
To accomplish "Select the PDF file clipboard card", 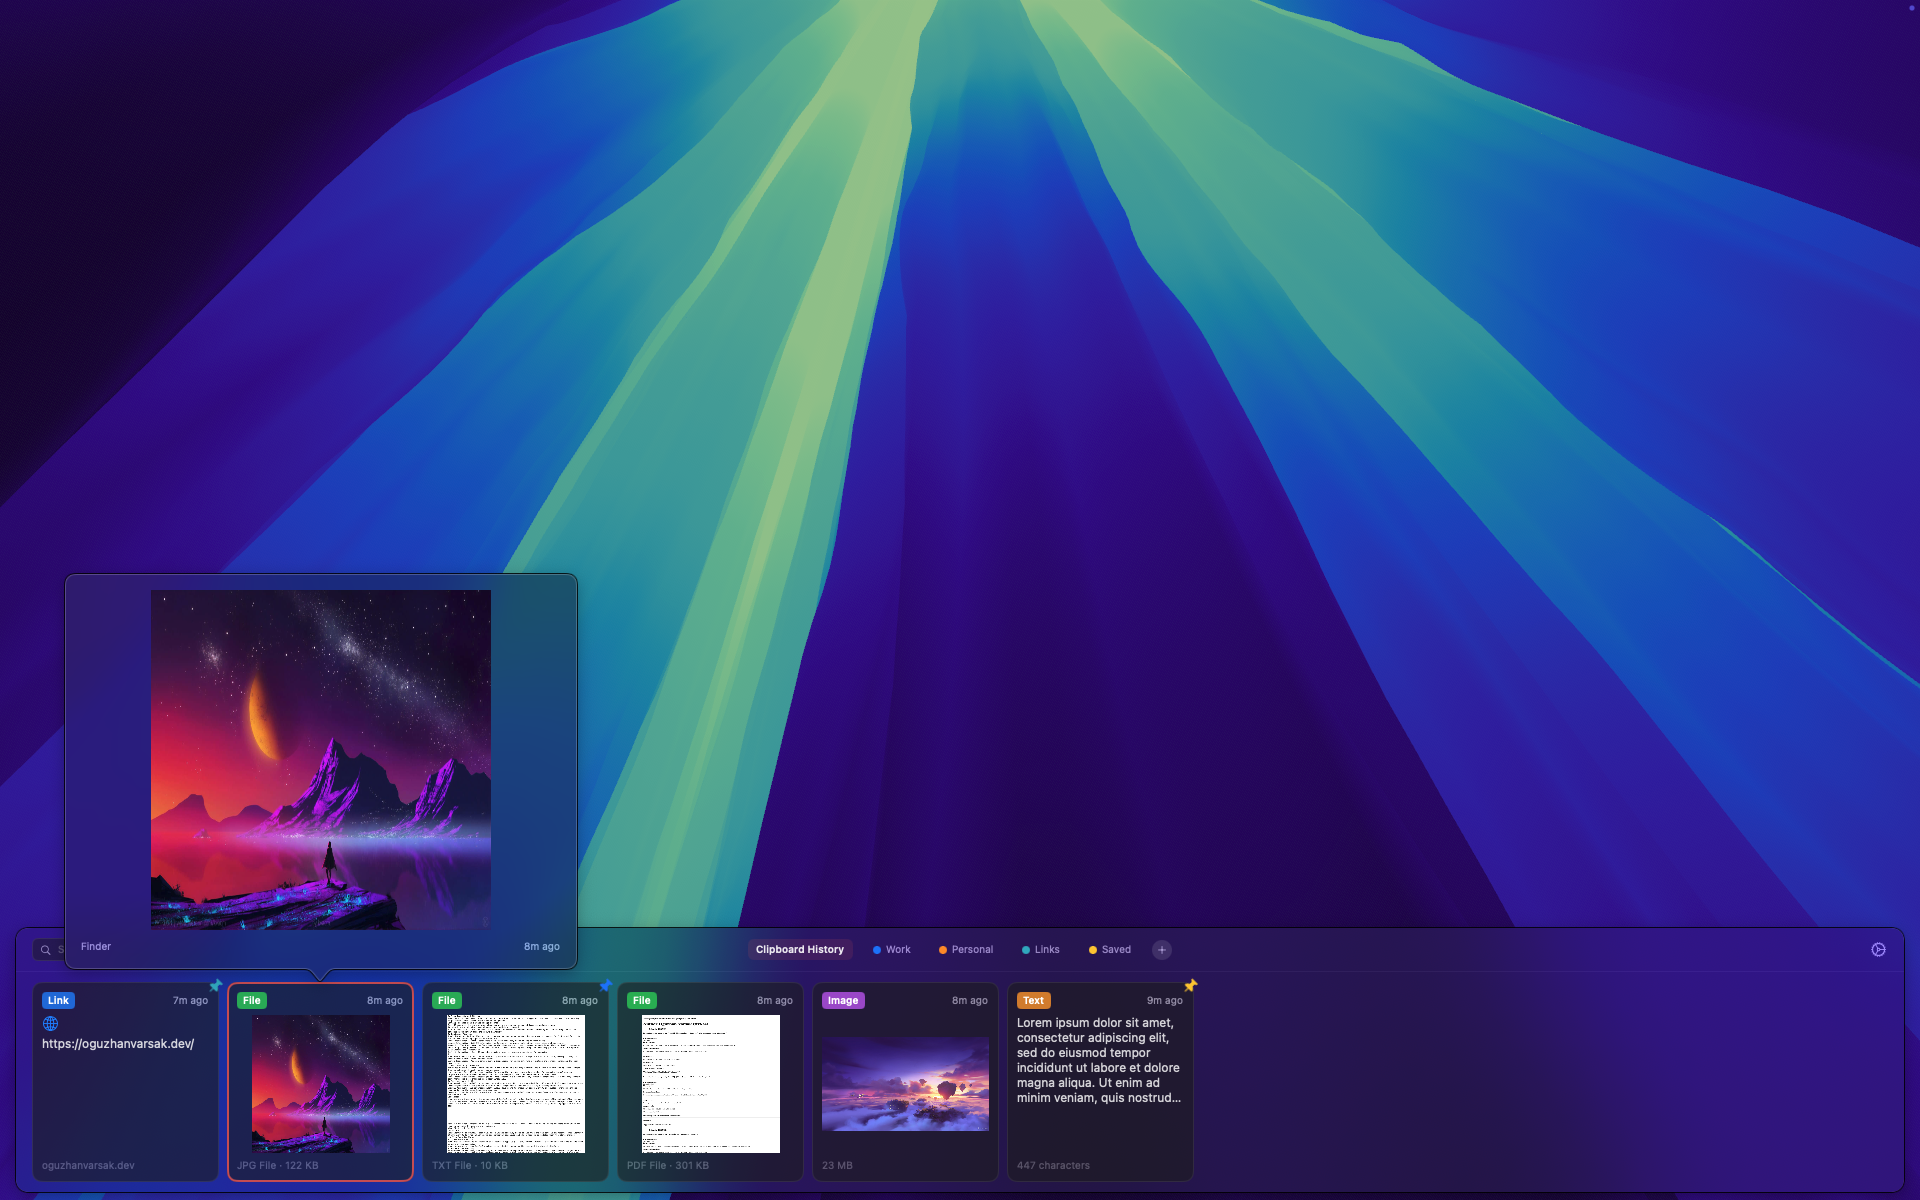I will [710, 1083].
